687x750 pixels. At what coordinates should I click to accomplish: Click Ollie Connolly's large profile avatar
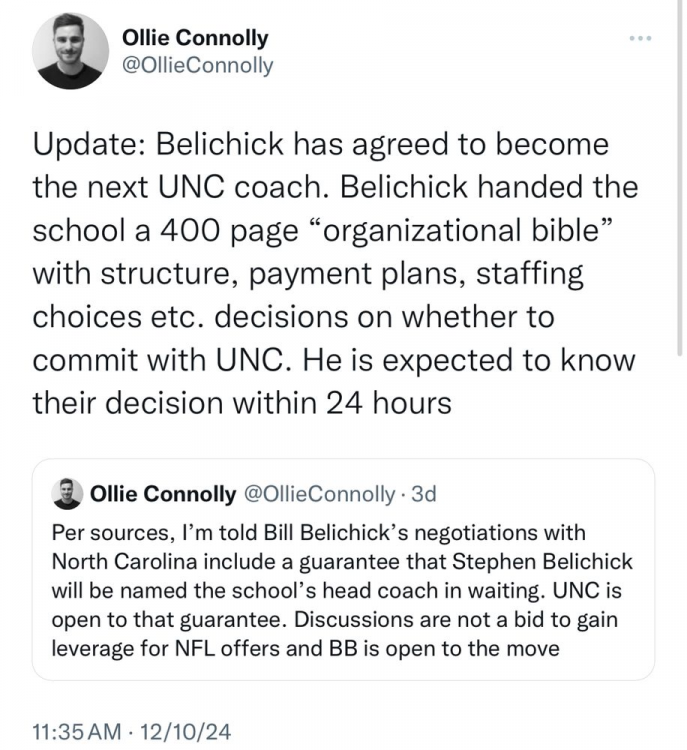(x=70, y=51)
